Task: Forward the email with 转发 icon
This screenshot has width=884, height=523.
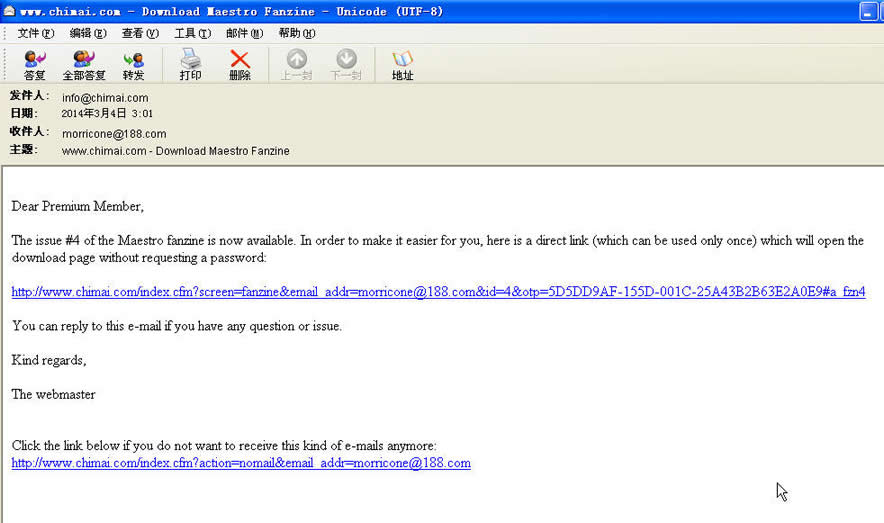Action: tap(134, 65)
